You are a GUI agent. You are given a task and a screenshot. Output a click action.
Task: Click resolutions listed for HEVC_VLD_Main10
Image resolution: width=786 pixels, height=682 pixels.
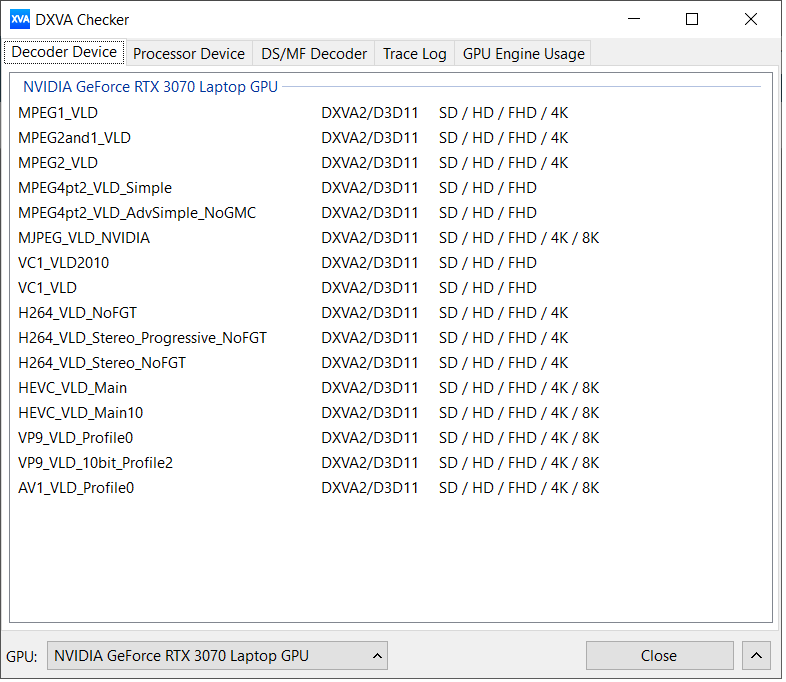click(x=520, y=414)
